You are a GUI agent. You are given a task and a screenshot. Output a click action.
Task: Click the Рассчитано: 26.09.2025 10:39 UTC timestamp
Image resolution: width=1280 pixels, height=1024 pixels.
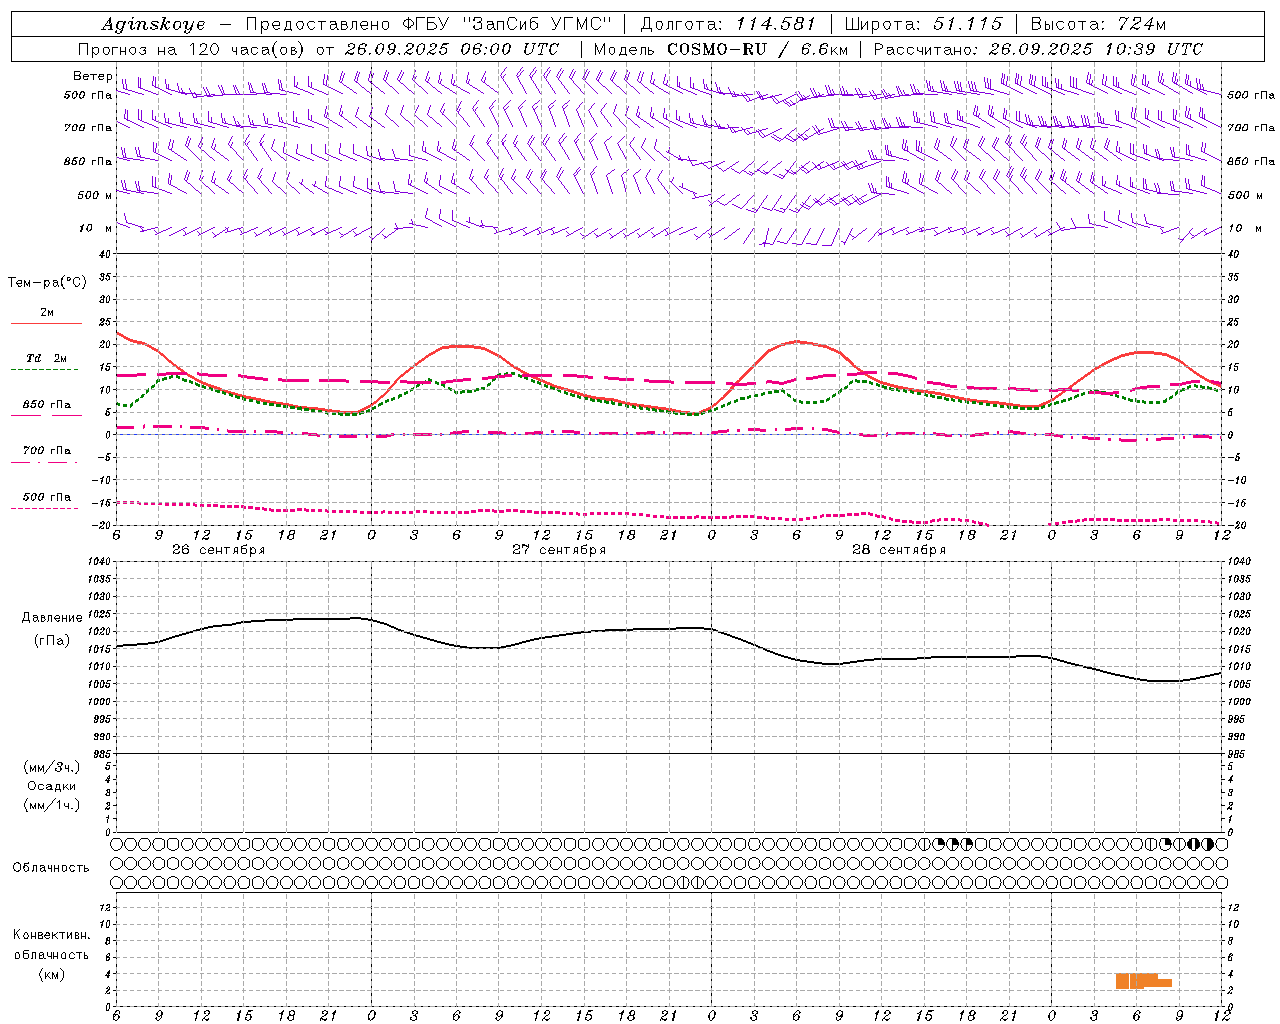tap(1038, 49)
